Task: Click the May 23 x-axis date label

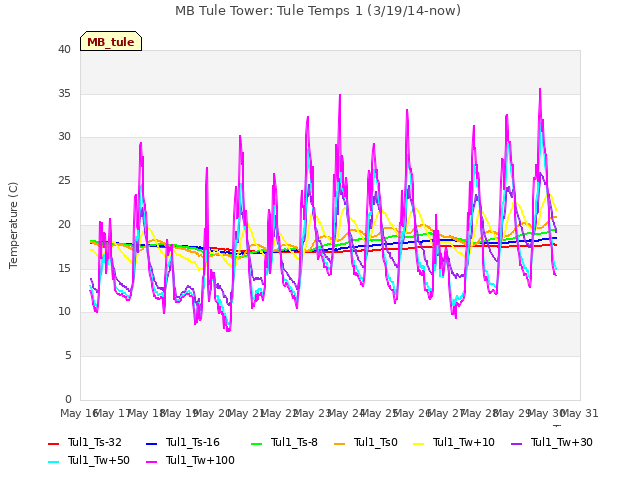Action: [x=313, y=413]
